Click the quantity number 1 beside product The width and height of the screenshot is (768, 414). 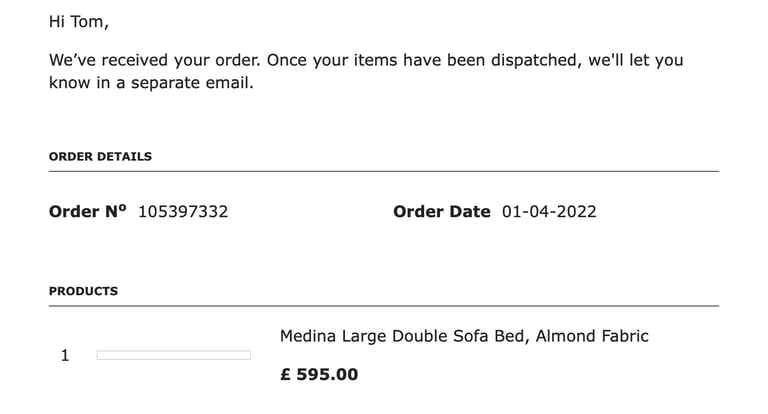click(65, 356)
